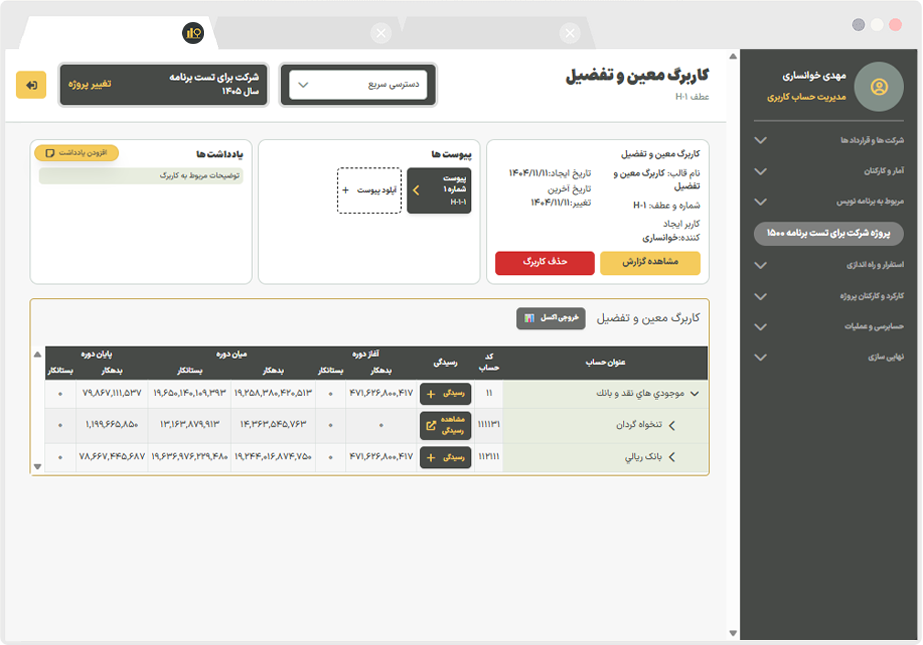Expand the بانک ریالی account row
Image resolution: width=923 pixels, height=645 pixels.
pyautogui.click(x=672, y=457)
